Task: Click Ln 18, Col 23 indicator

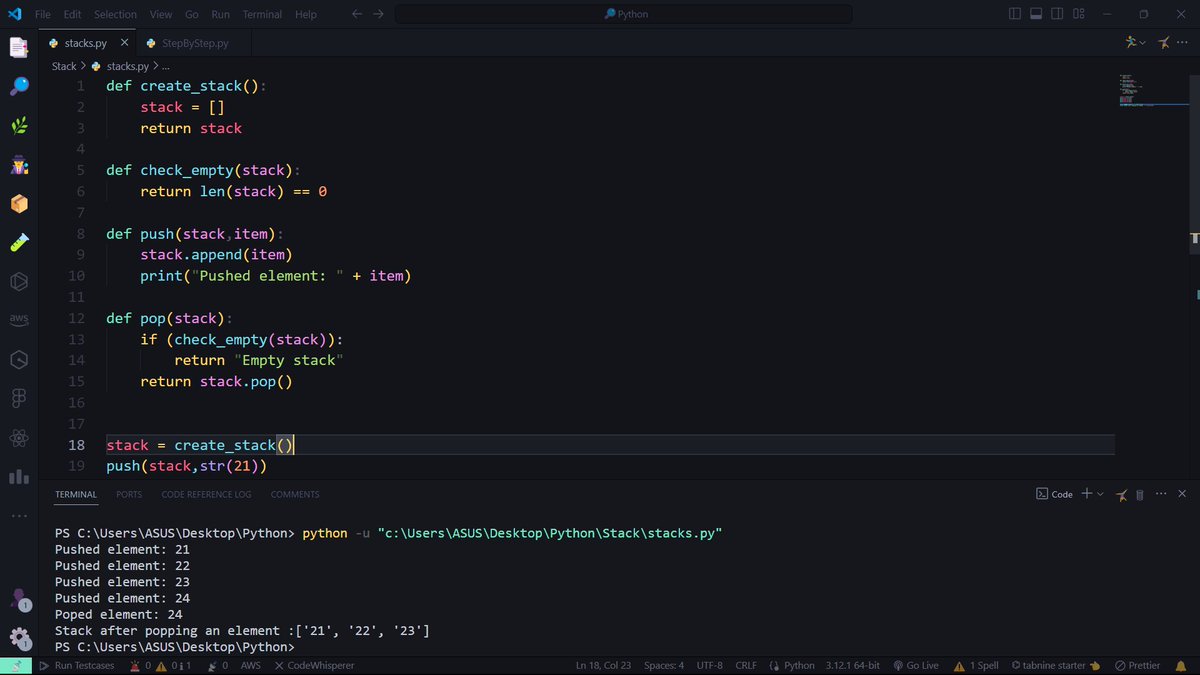Action: (x=603, y=665)
